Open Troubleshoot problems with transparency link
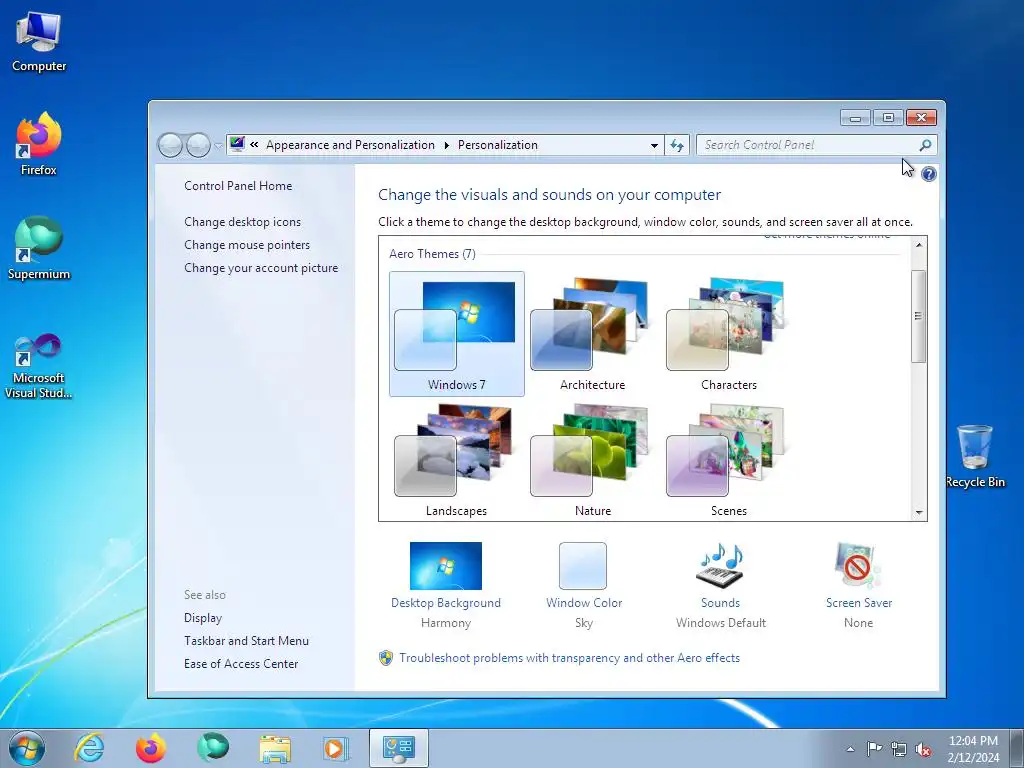This screenshot has width=1024, height=768. click(x=569, y=658)
